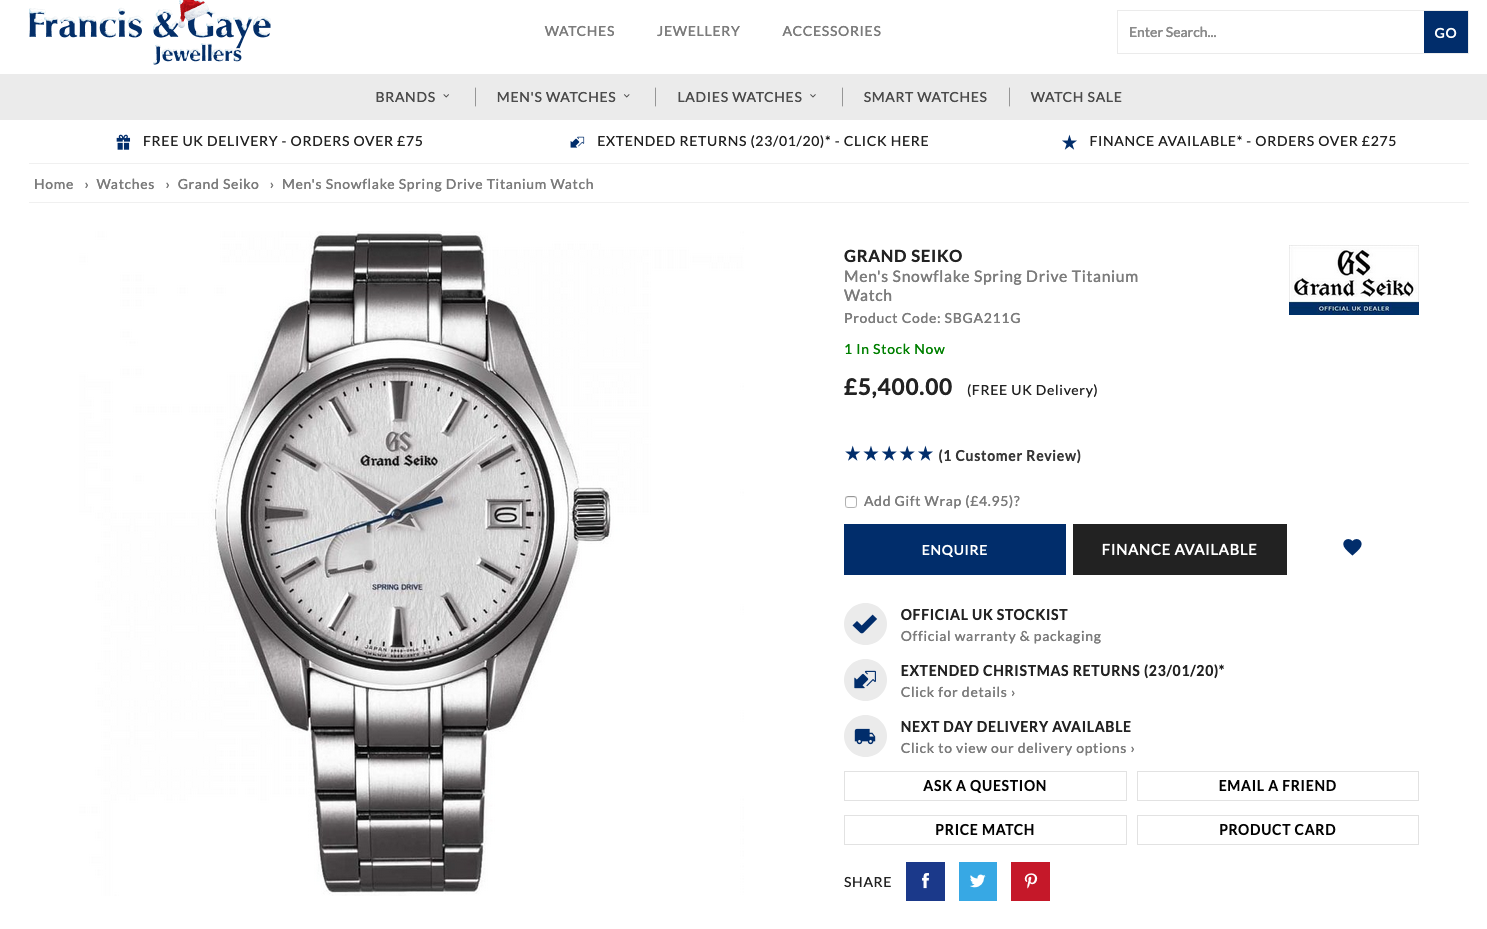Viewport: 1487px width, 929px height.
Task: Expand the Men's Watches dropdown
Action: [563, 97]
